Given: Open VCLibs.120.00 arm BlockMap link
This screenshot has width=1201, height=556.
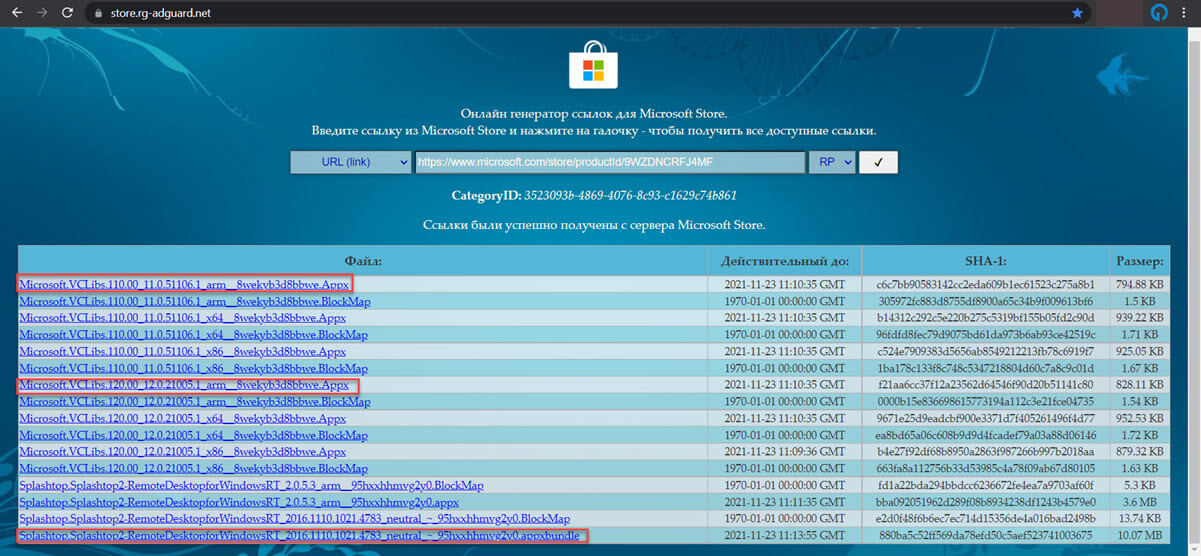Looking at the screenshot, I should coord(195,402).
